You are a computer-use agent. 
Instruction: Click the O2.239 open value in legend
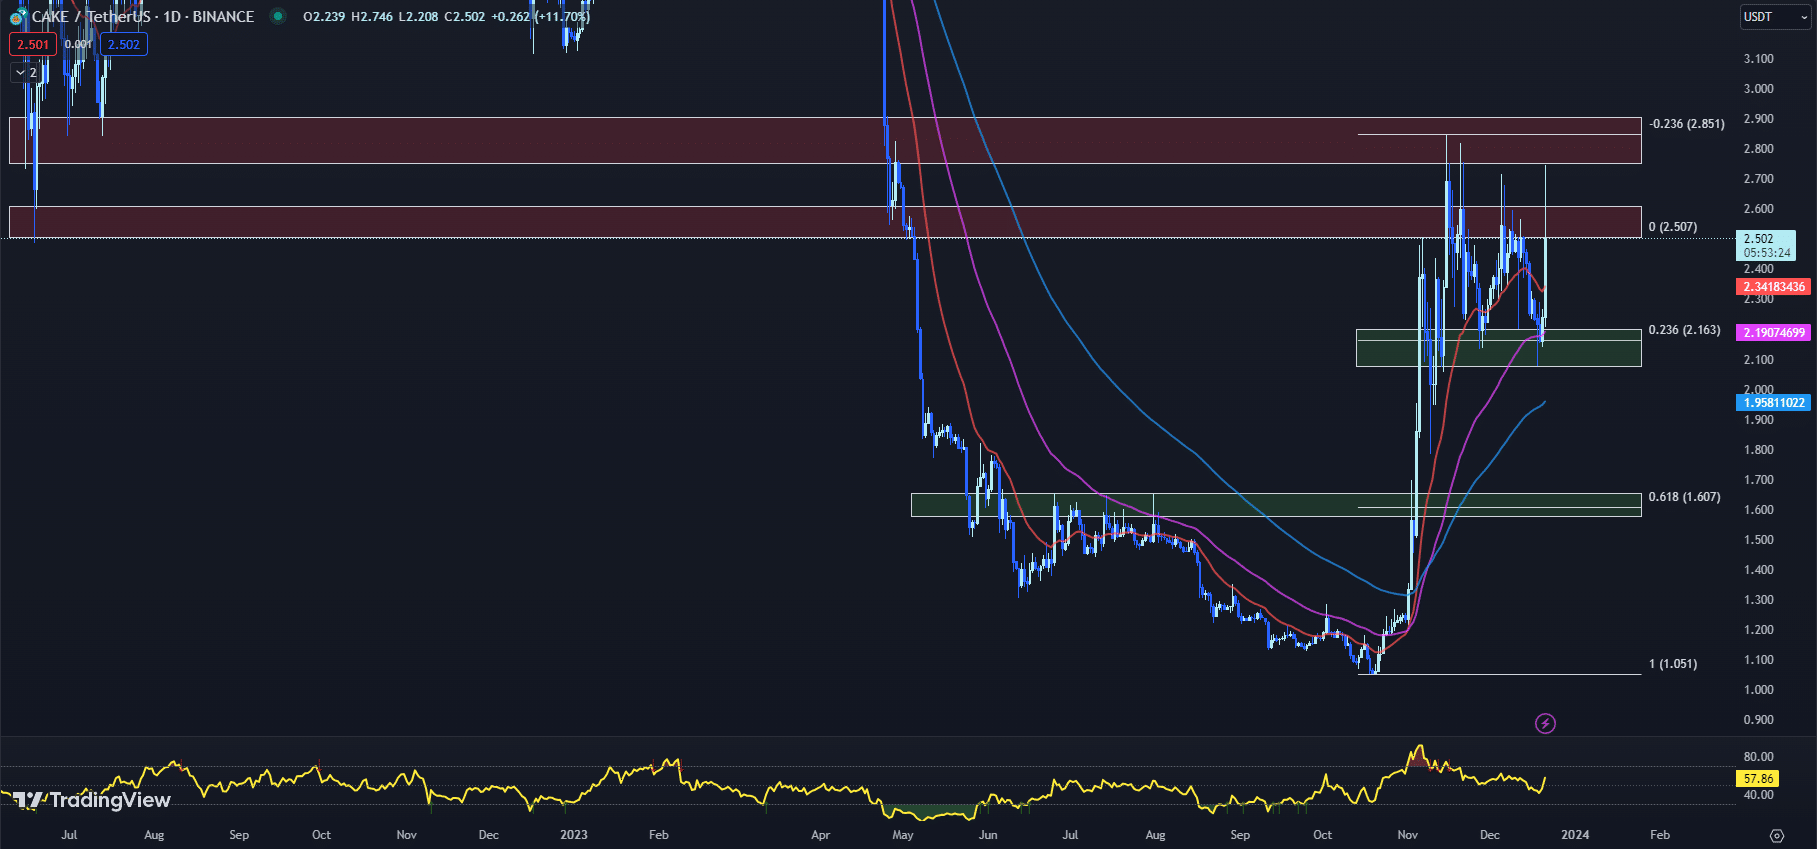[325, 17]
